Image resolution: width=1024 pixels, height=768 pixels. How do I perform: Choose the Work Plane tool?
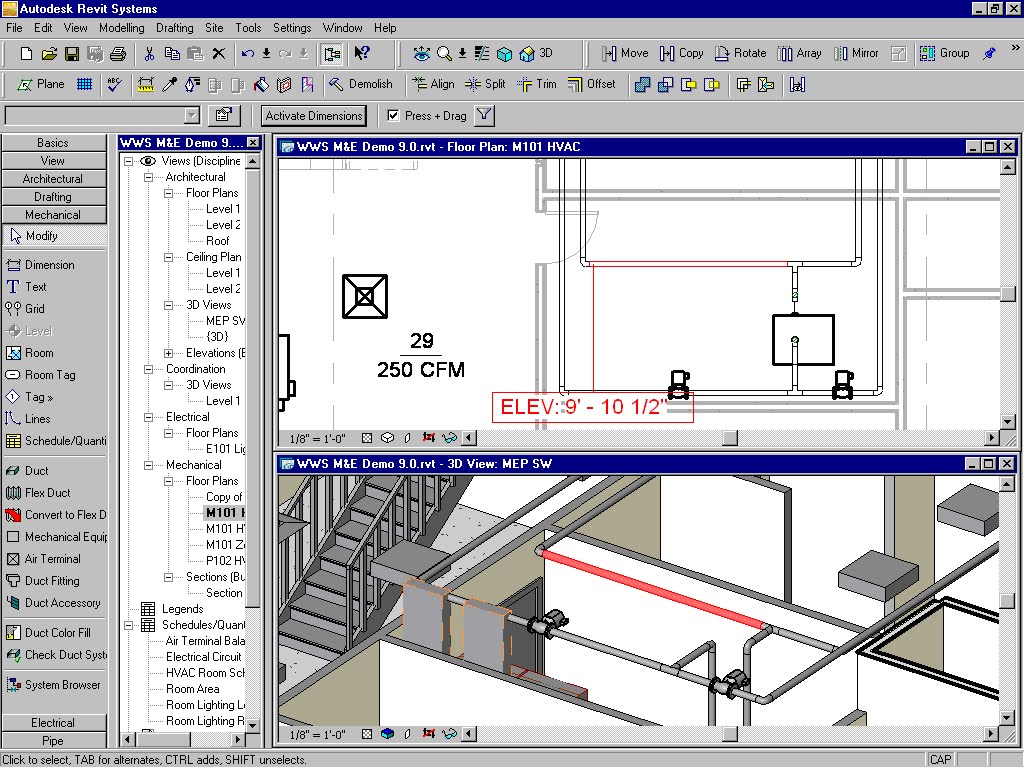point(40,84)
